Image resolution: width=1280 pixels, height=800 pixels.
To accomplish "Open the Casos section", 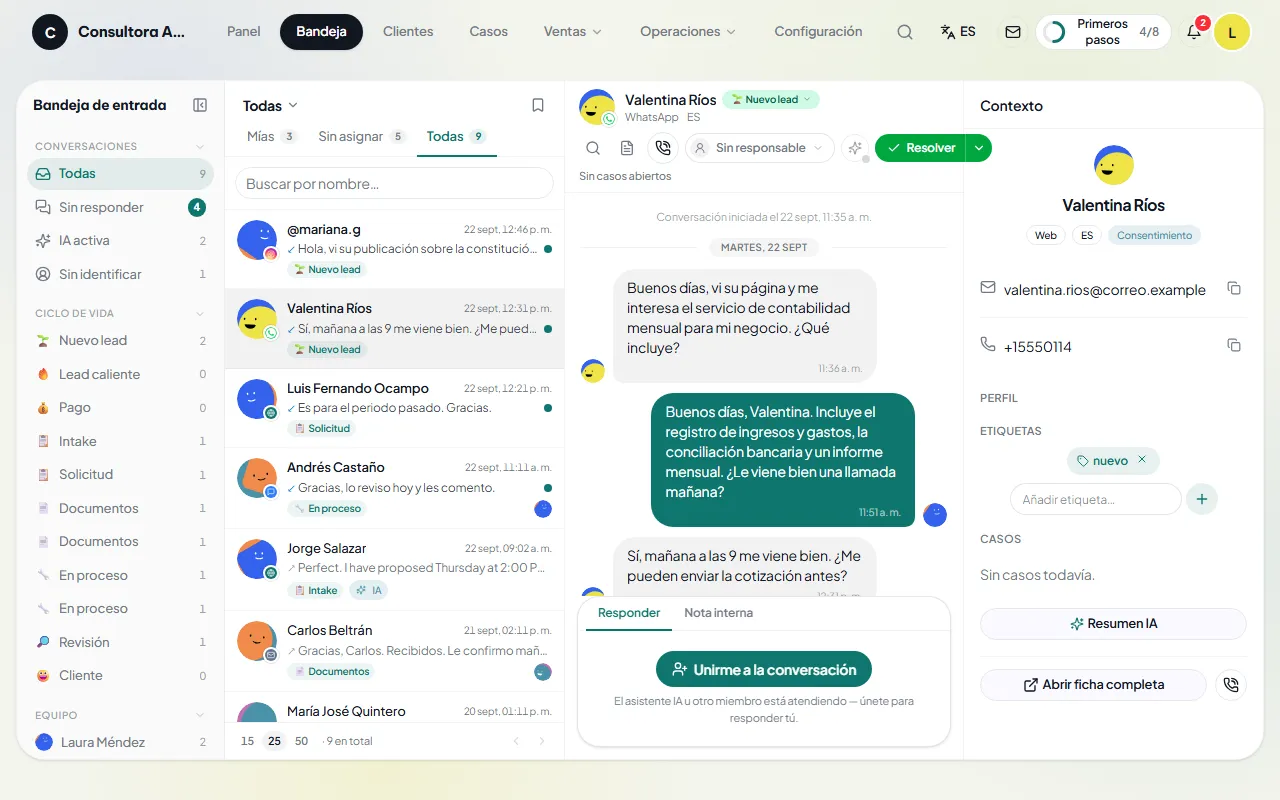I will pyautogui.click(x=489, y=32).
